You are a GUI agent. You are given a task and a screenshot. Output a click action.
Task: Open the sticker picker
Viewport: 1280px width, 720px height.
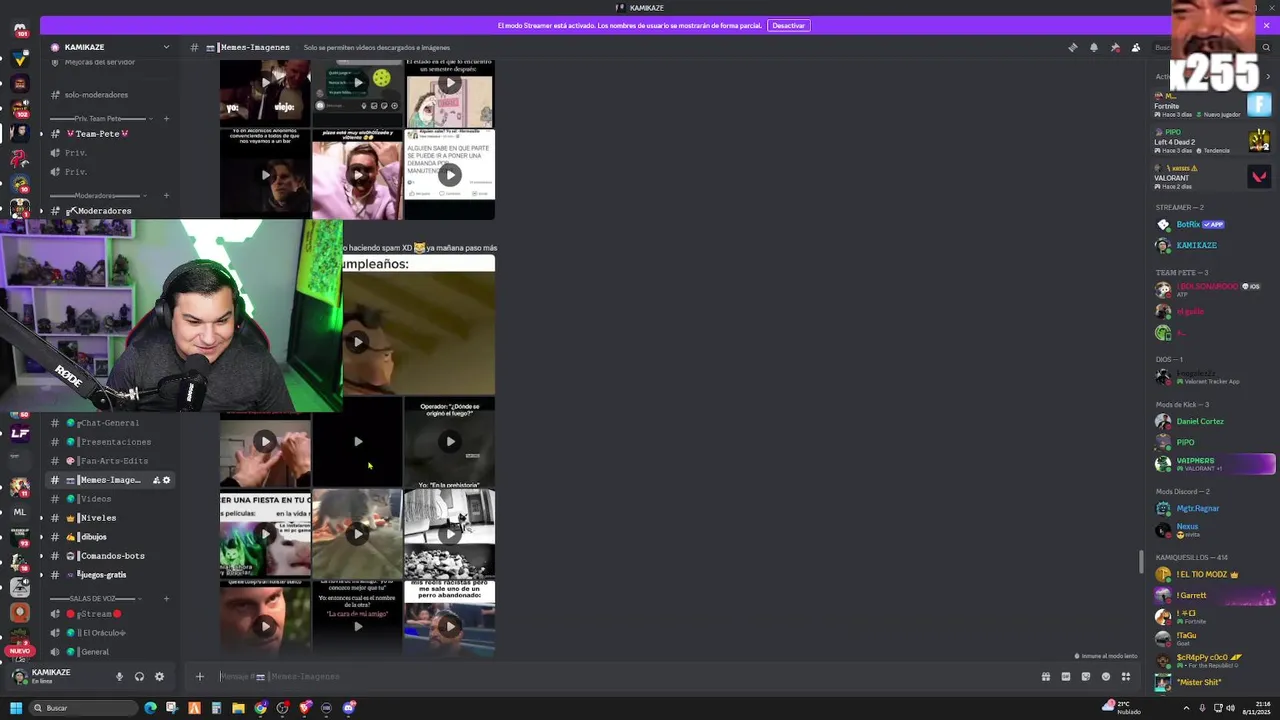[1086, 676]
